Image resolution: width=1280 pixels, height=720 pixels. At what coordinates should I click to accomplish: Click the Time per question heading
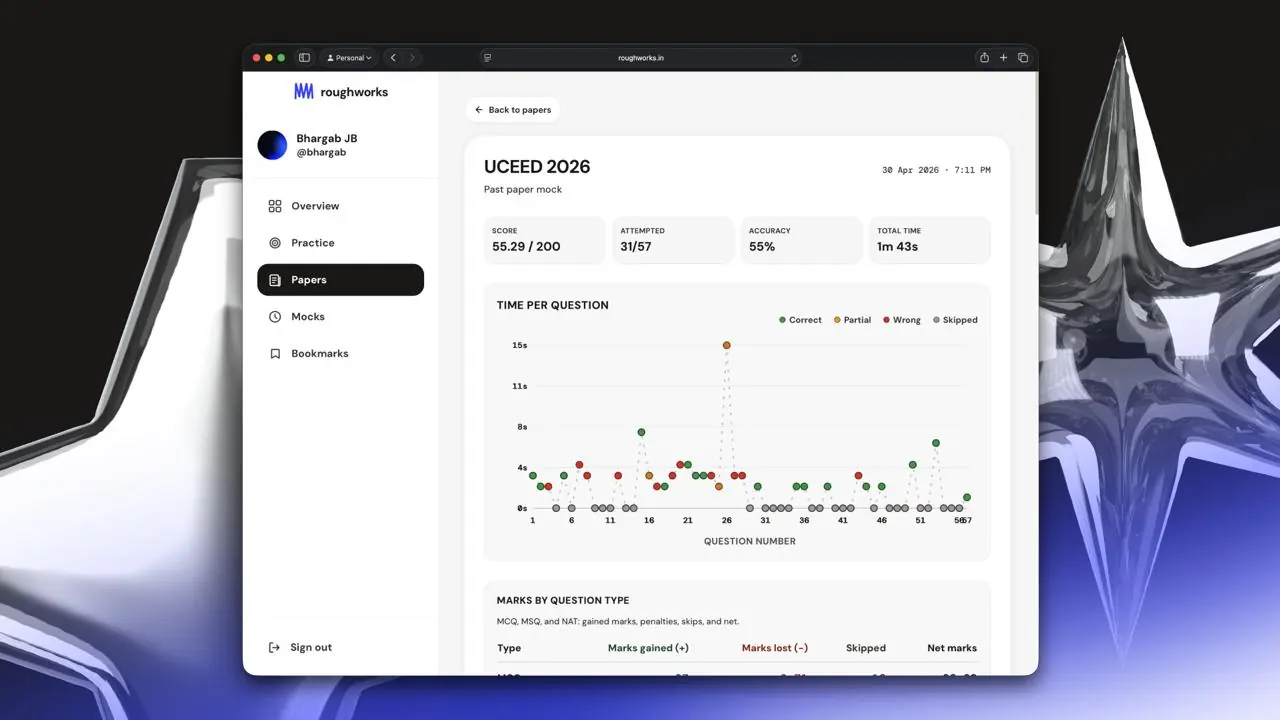pyautogui.click(x=552, y=305)
